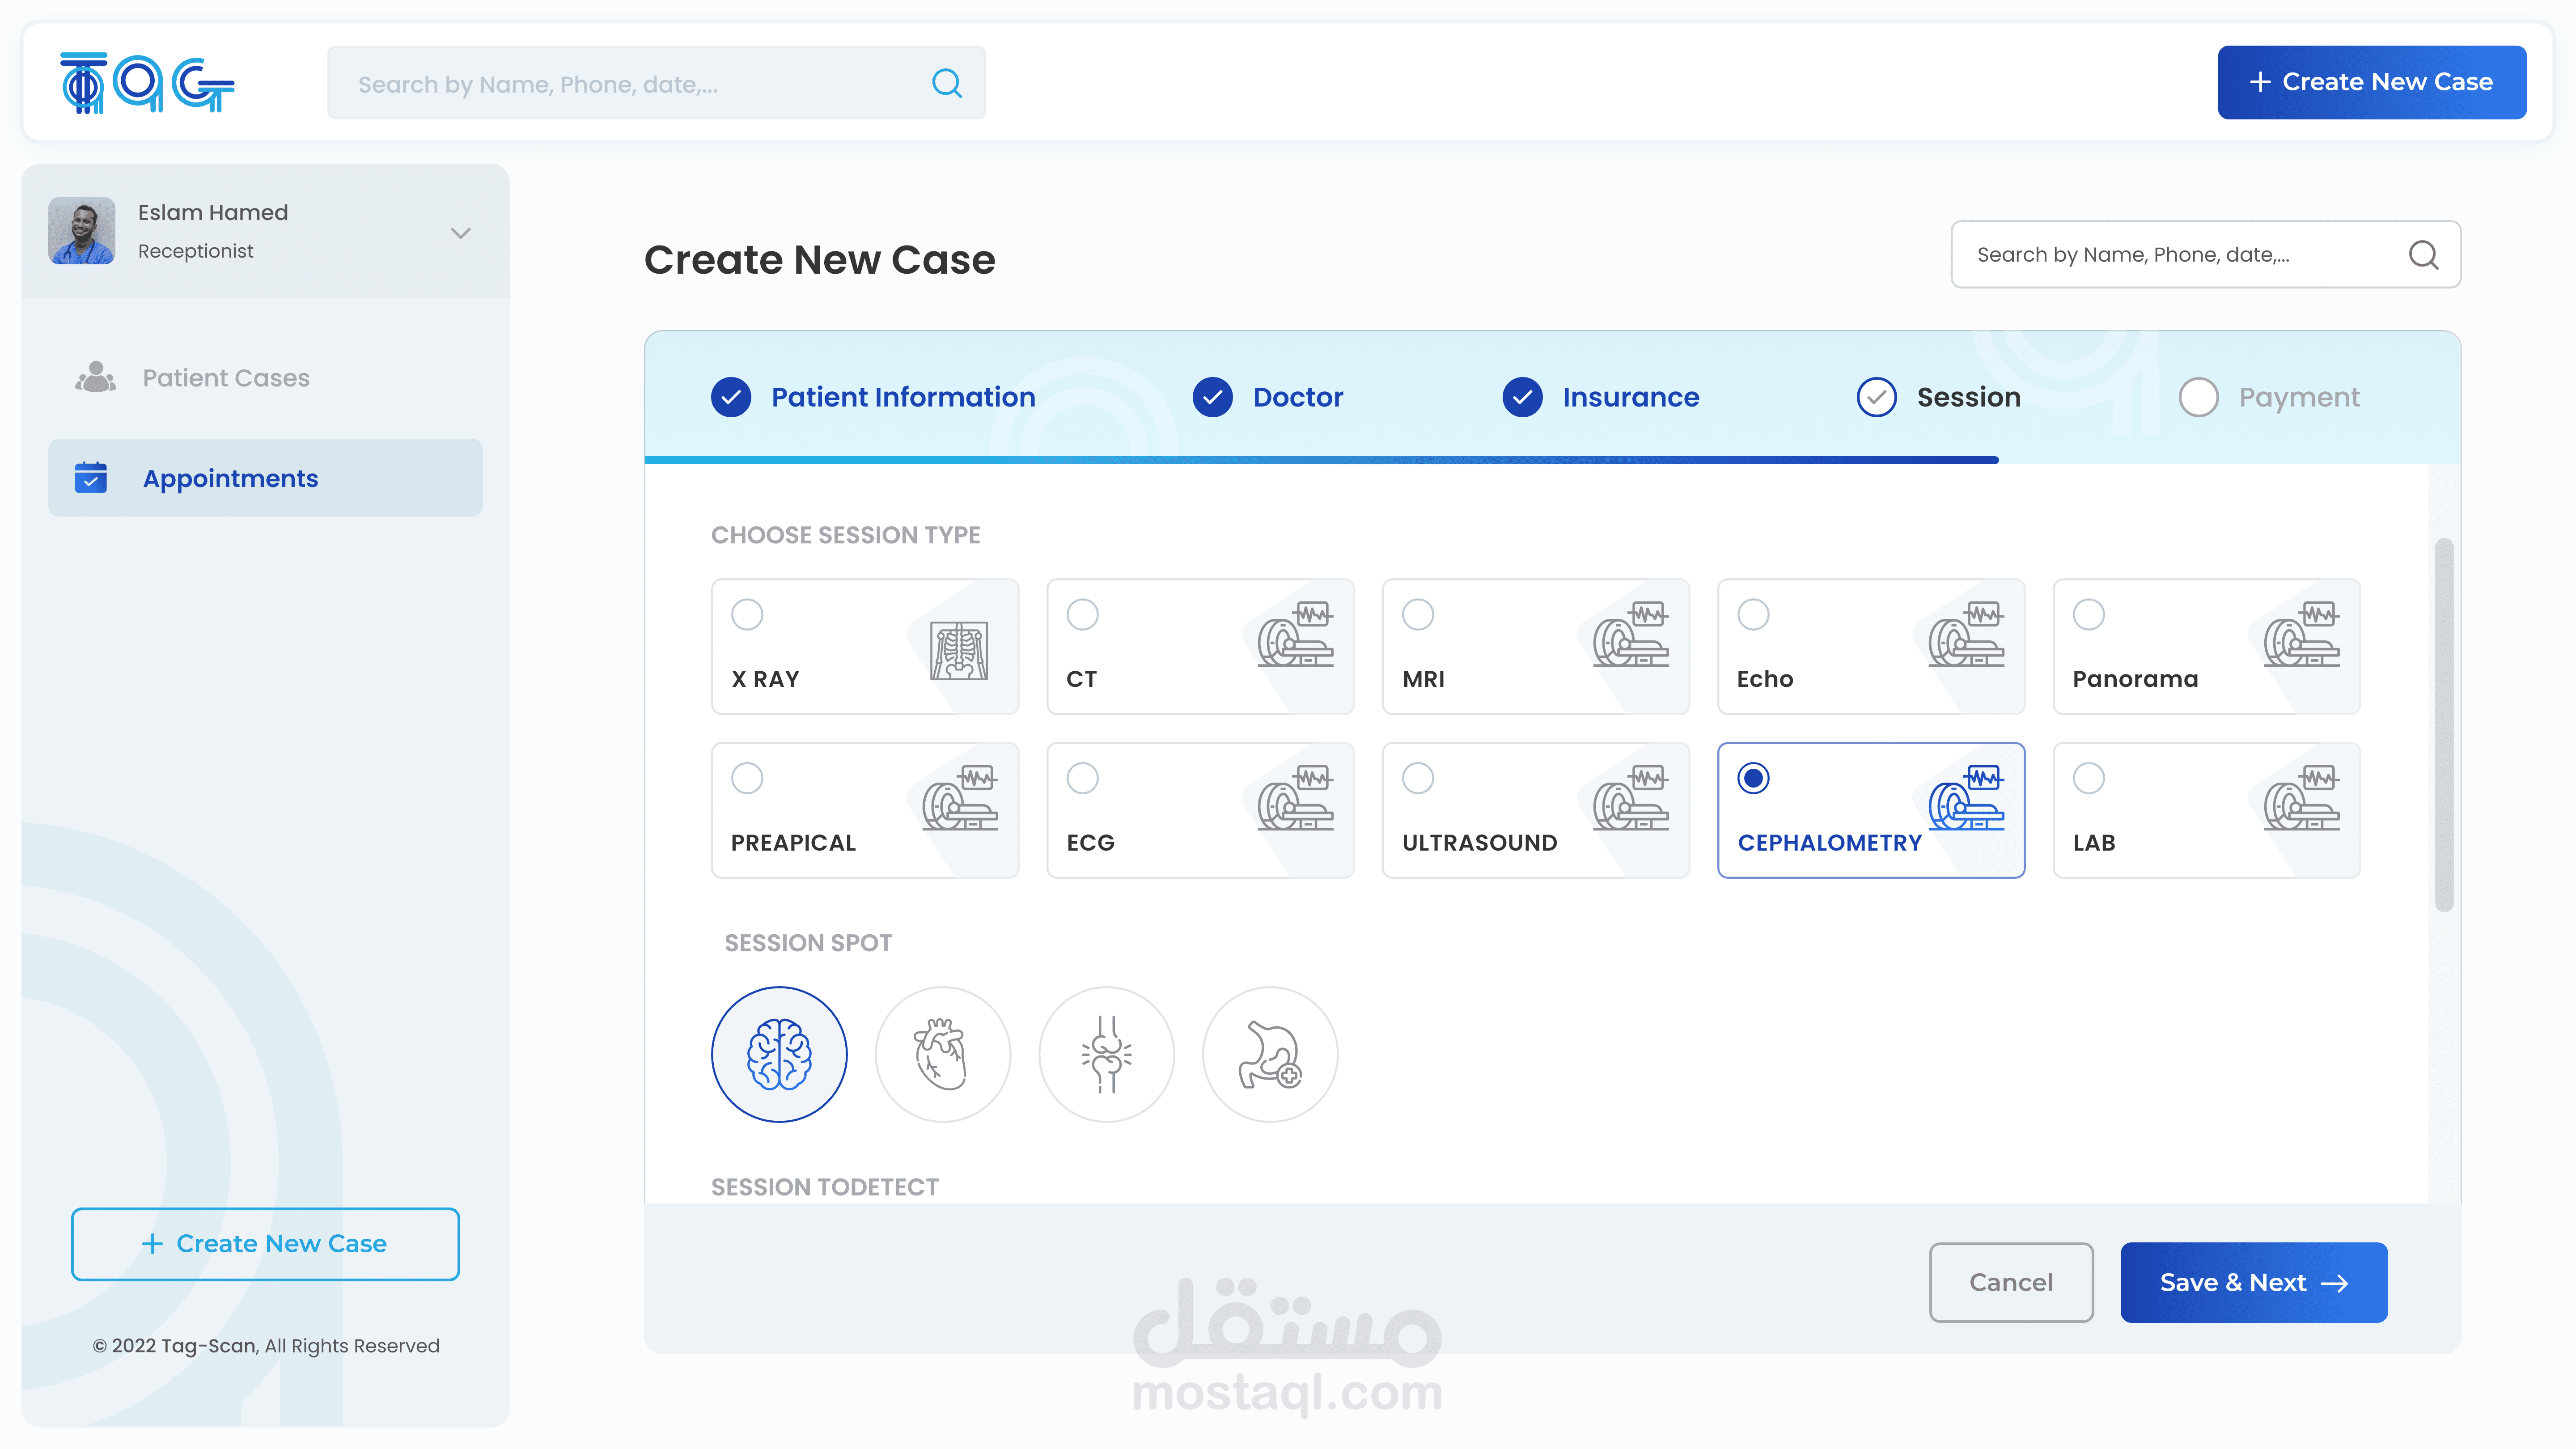Viewport: 2576px width, 1449px height.
Task: Expand the Eslam Hamed profile chevron
Action: point(460,233)
